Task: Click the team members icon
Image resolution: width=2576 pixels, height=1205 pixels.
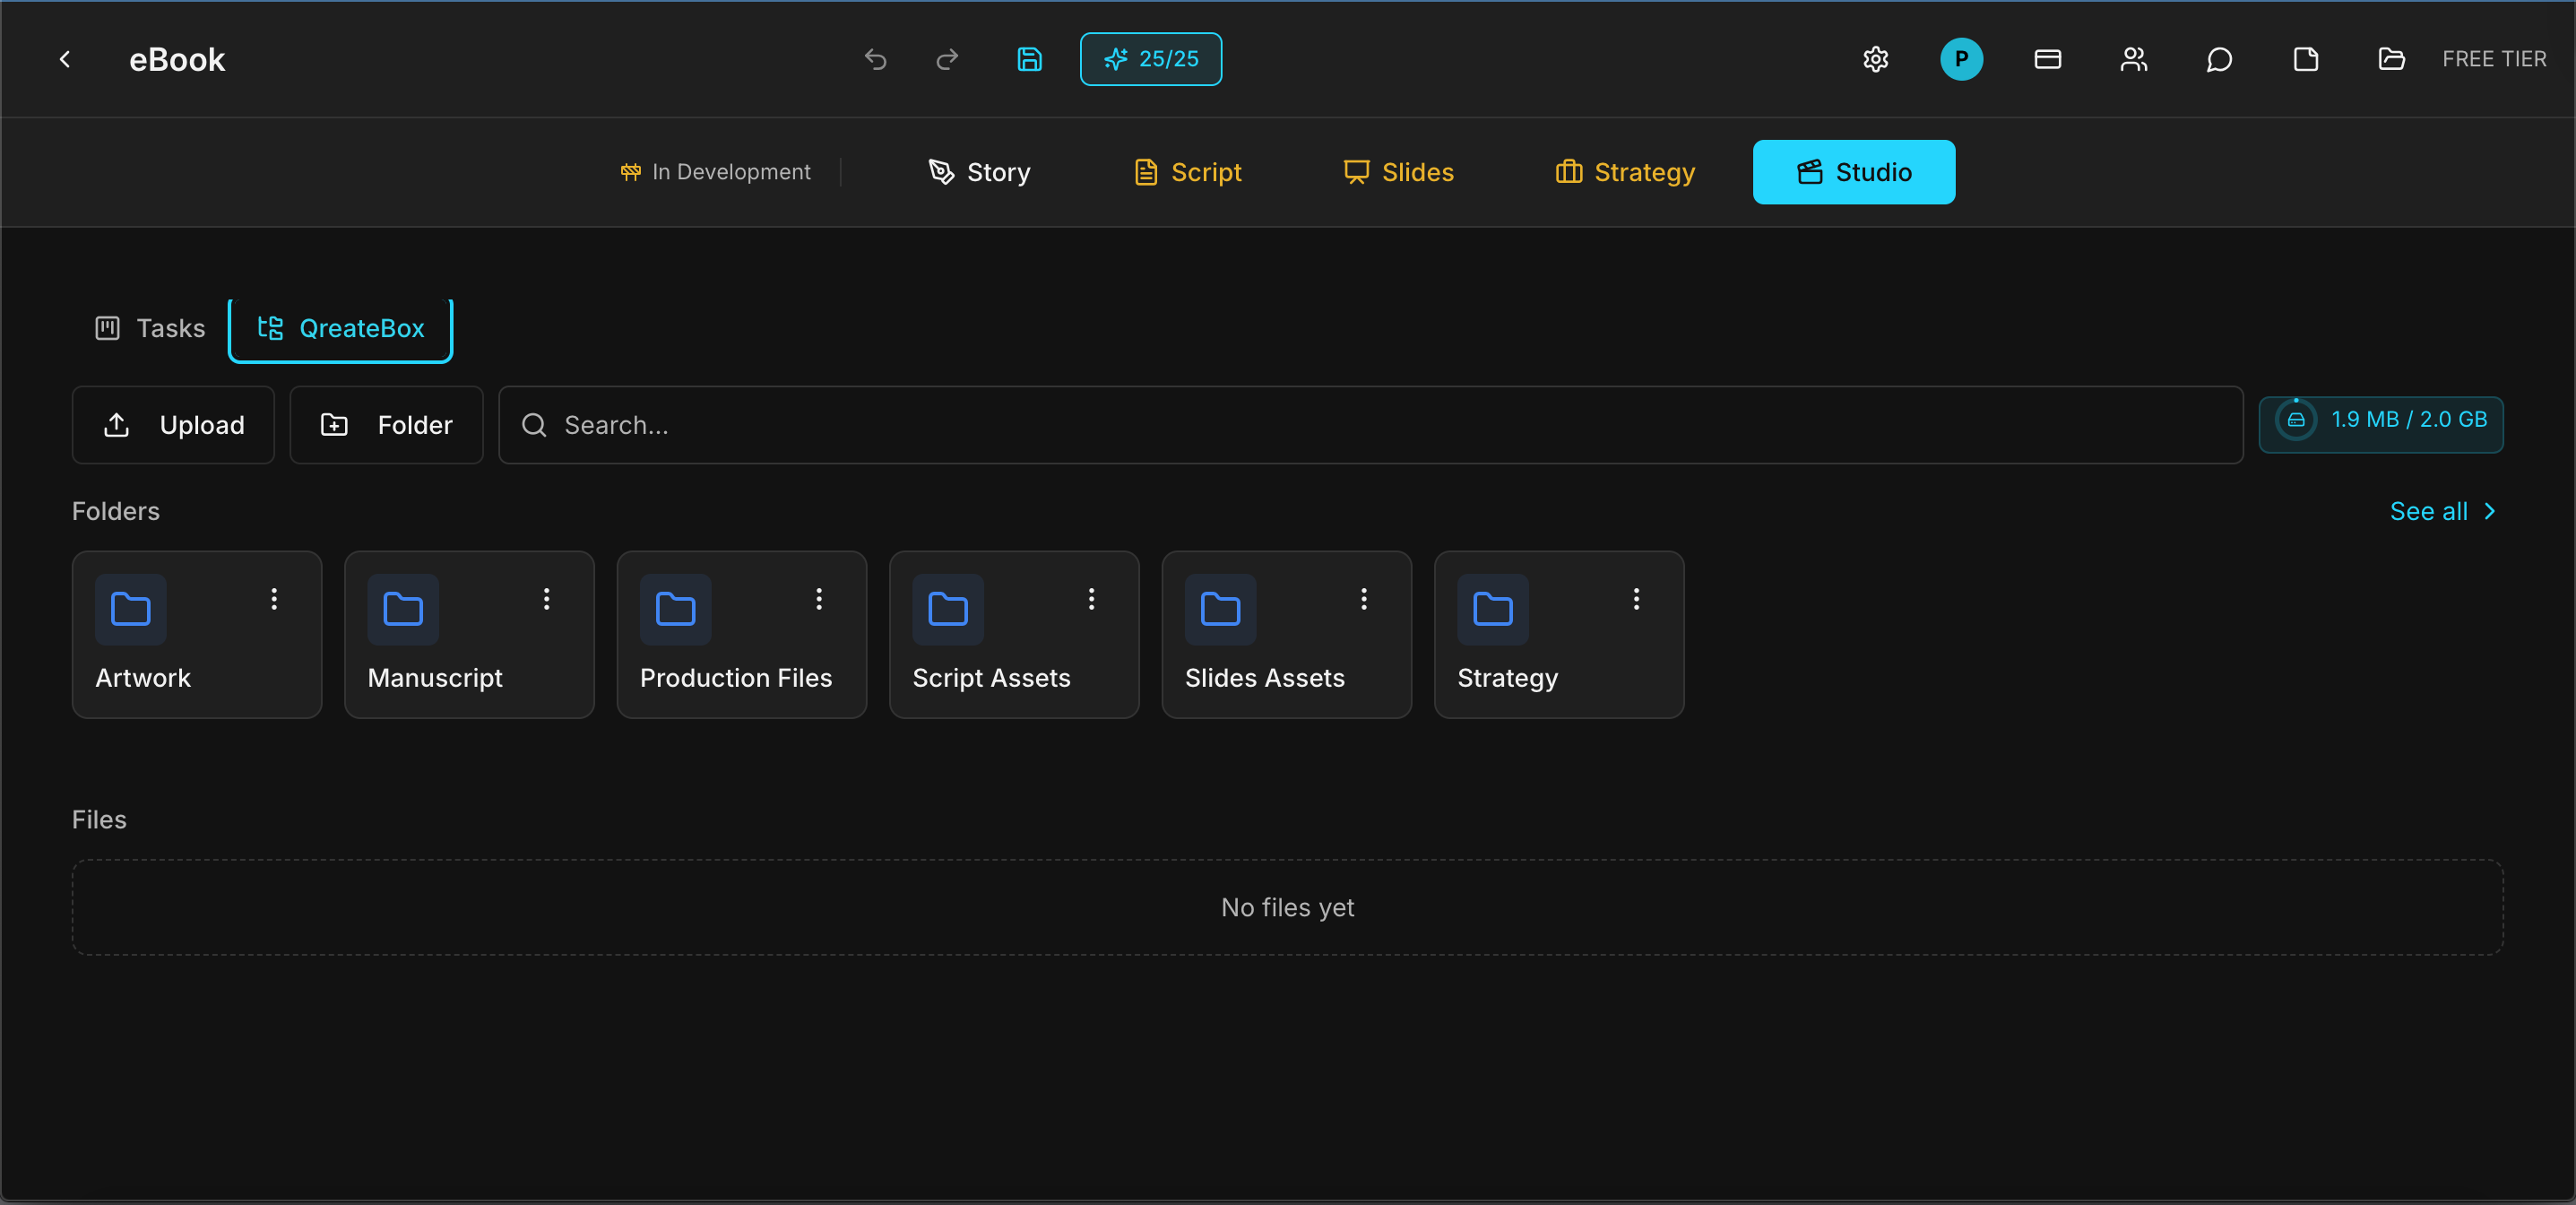Action: tap(2132, 59)
